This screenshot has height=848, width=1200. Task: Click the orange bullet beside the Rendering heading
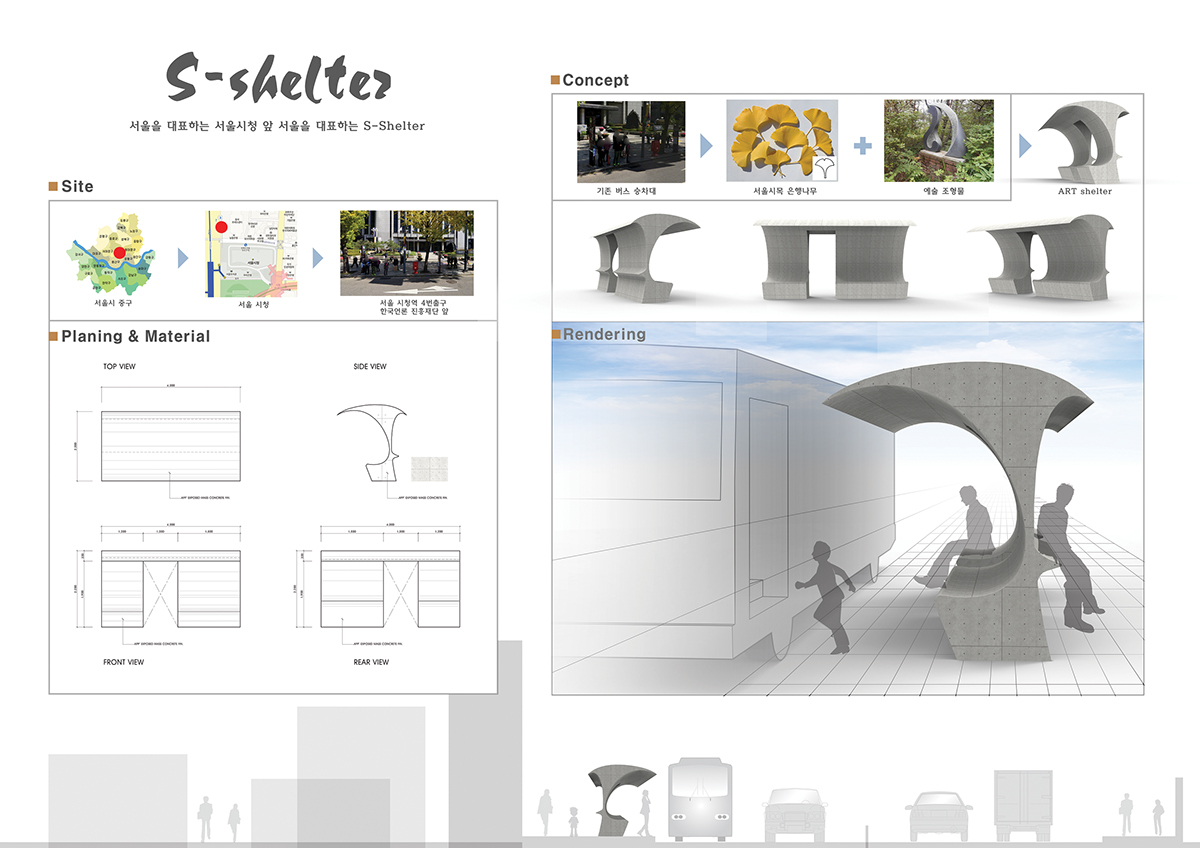(556, 334)
